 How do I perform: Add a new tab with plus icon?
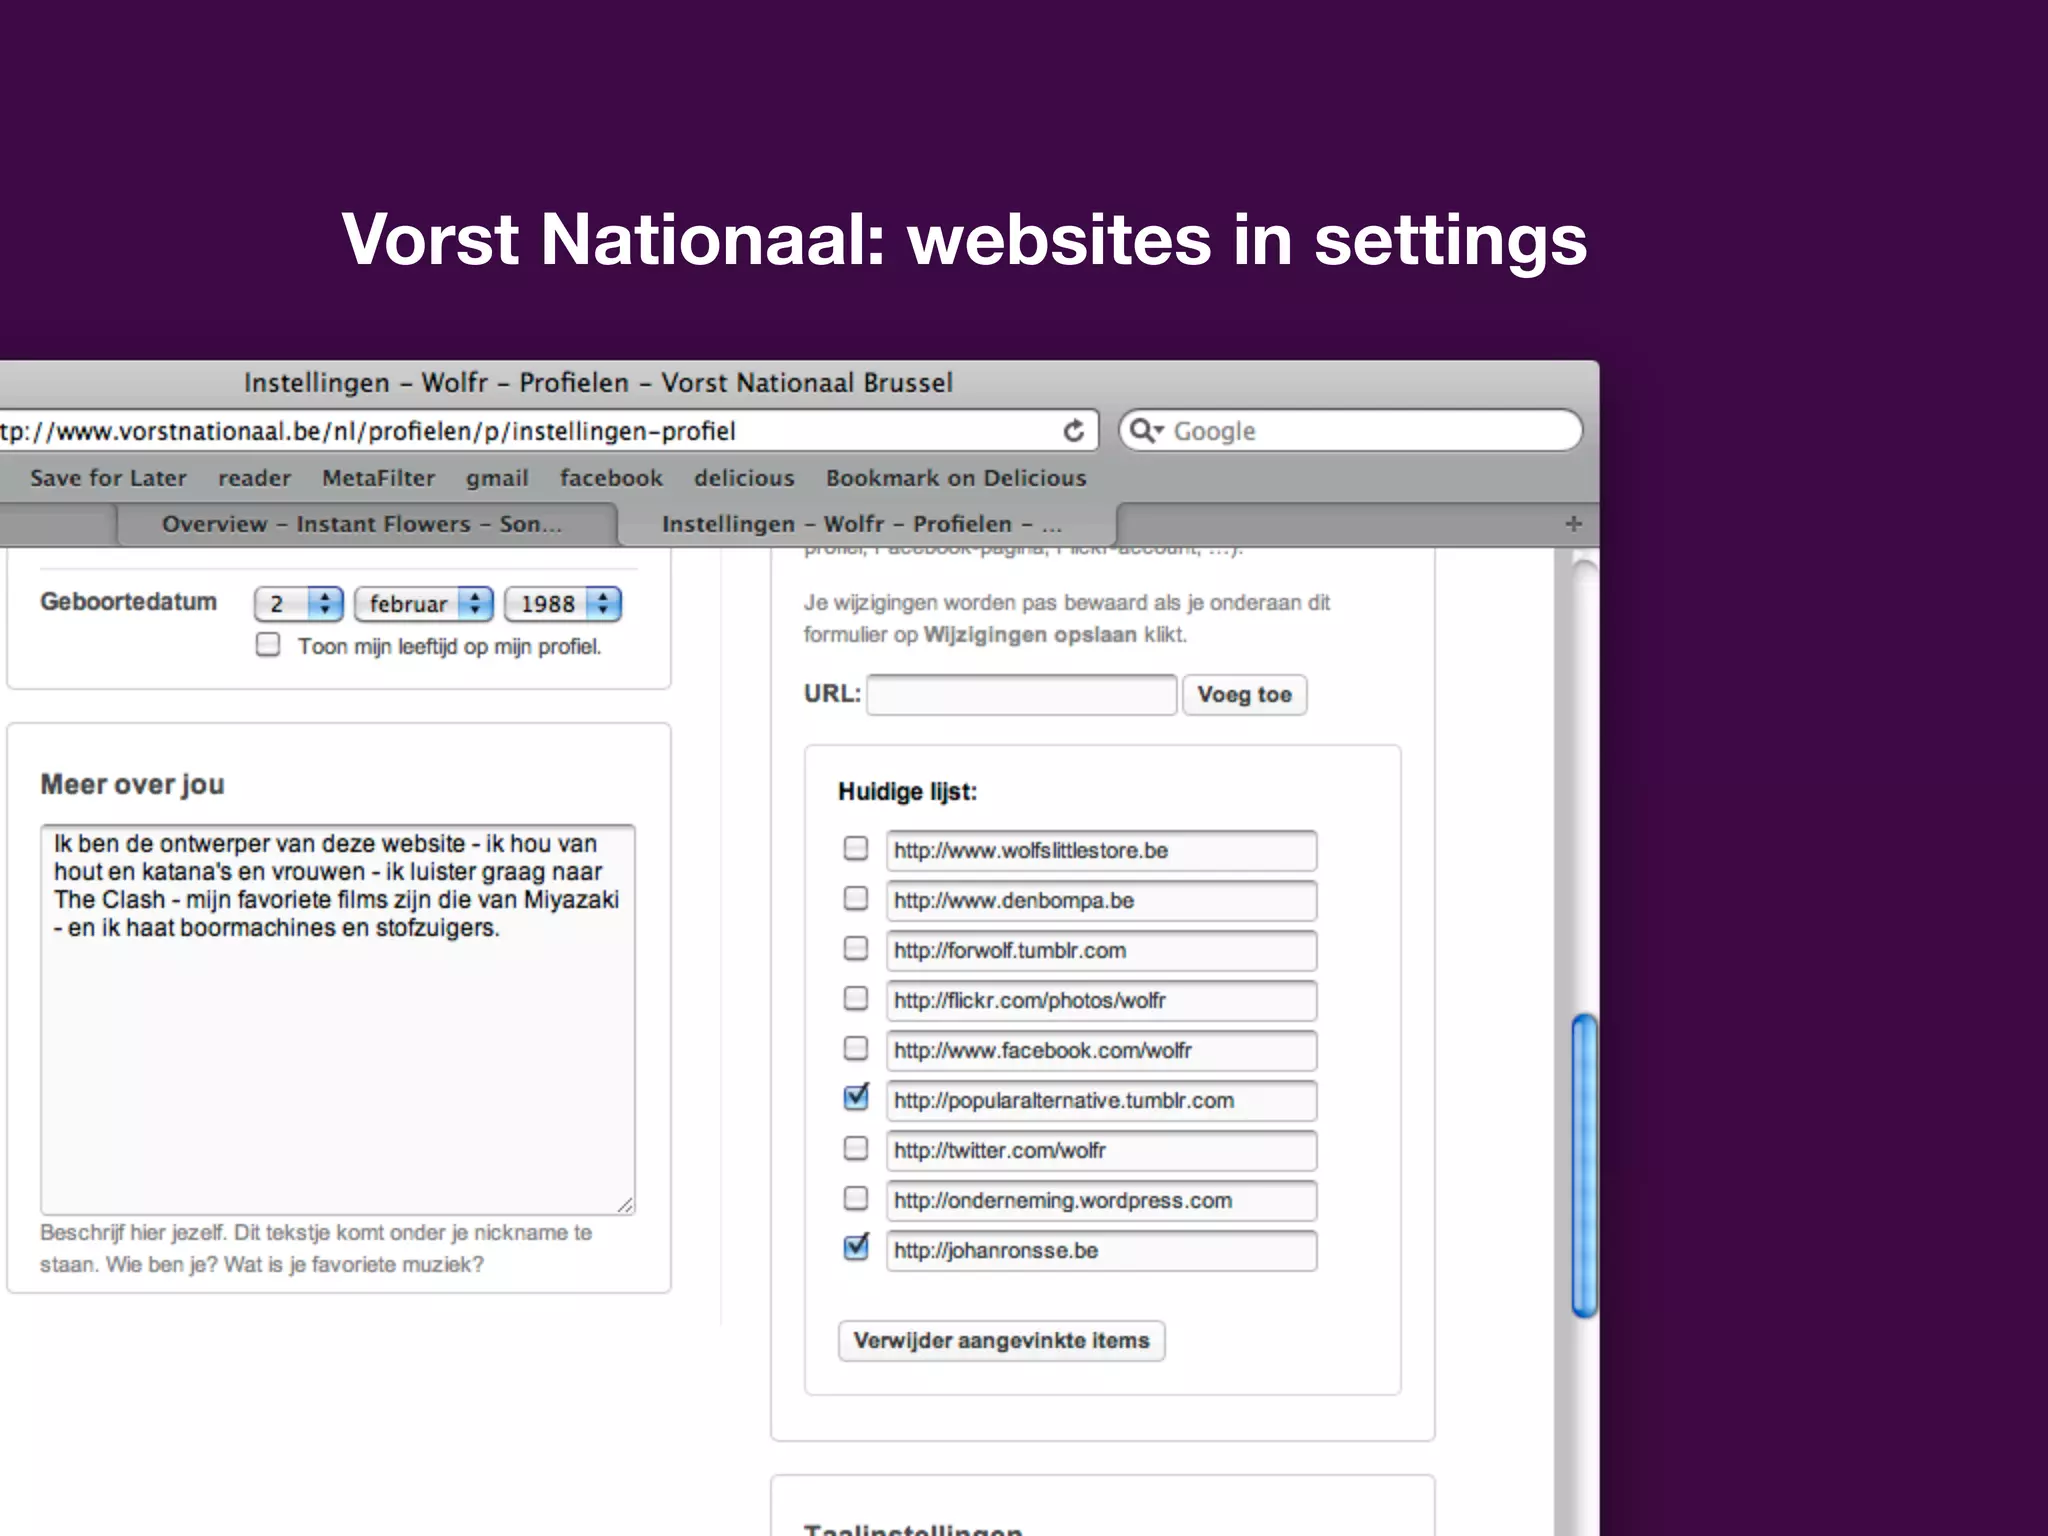click(x=1573, y=524)
